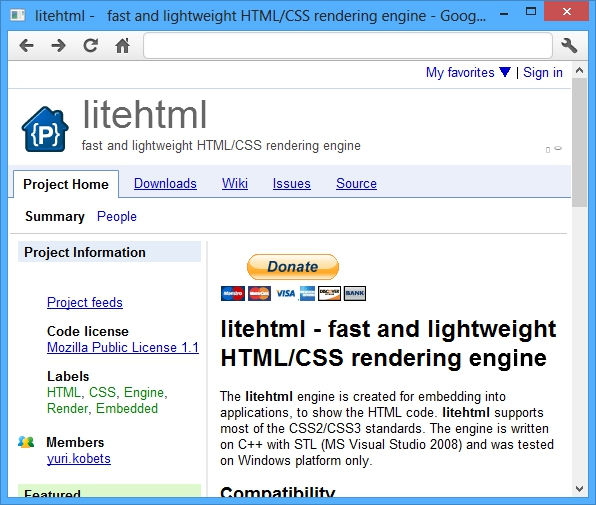
Task: Click the Donate button
Action: point(293,267)
